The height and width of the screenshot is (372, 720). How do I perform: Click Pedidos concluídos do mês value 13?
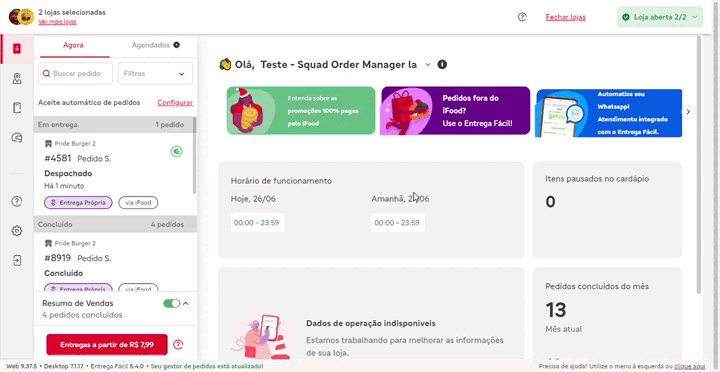pyautogui.click(x=556, y=310)
